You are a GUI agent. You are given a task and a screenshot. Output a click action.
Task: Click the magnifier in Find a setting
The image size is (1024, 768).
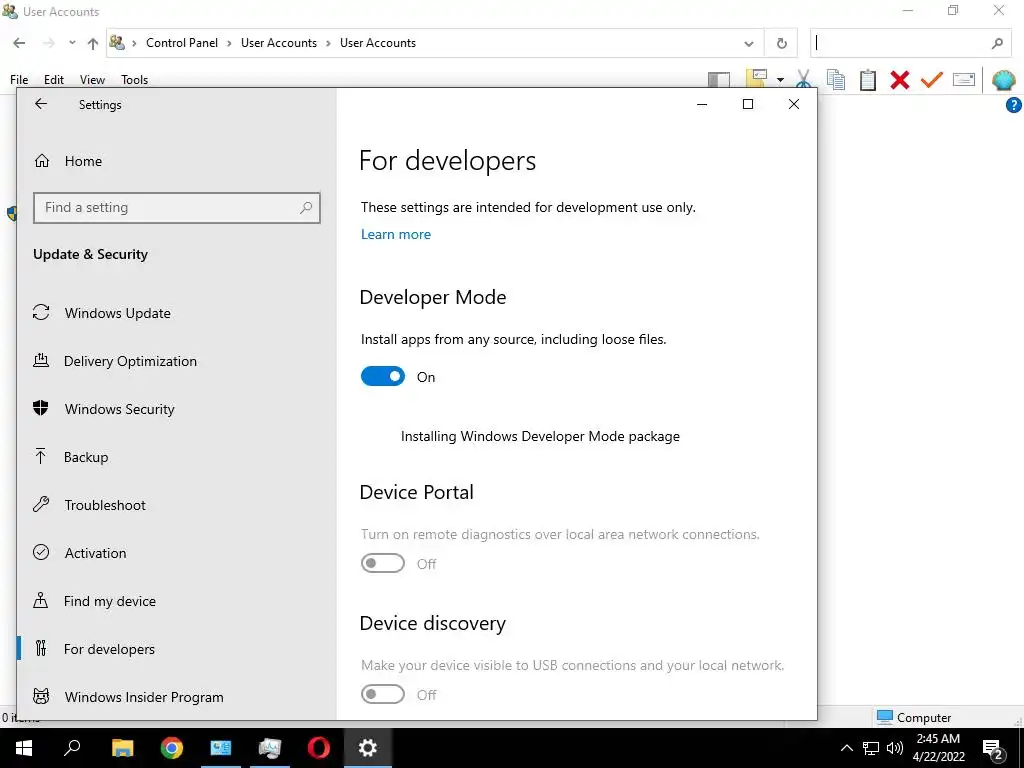(x=306, y=208)
